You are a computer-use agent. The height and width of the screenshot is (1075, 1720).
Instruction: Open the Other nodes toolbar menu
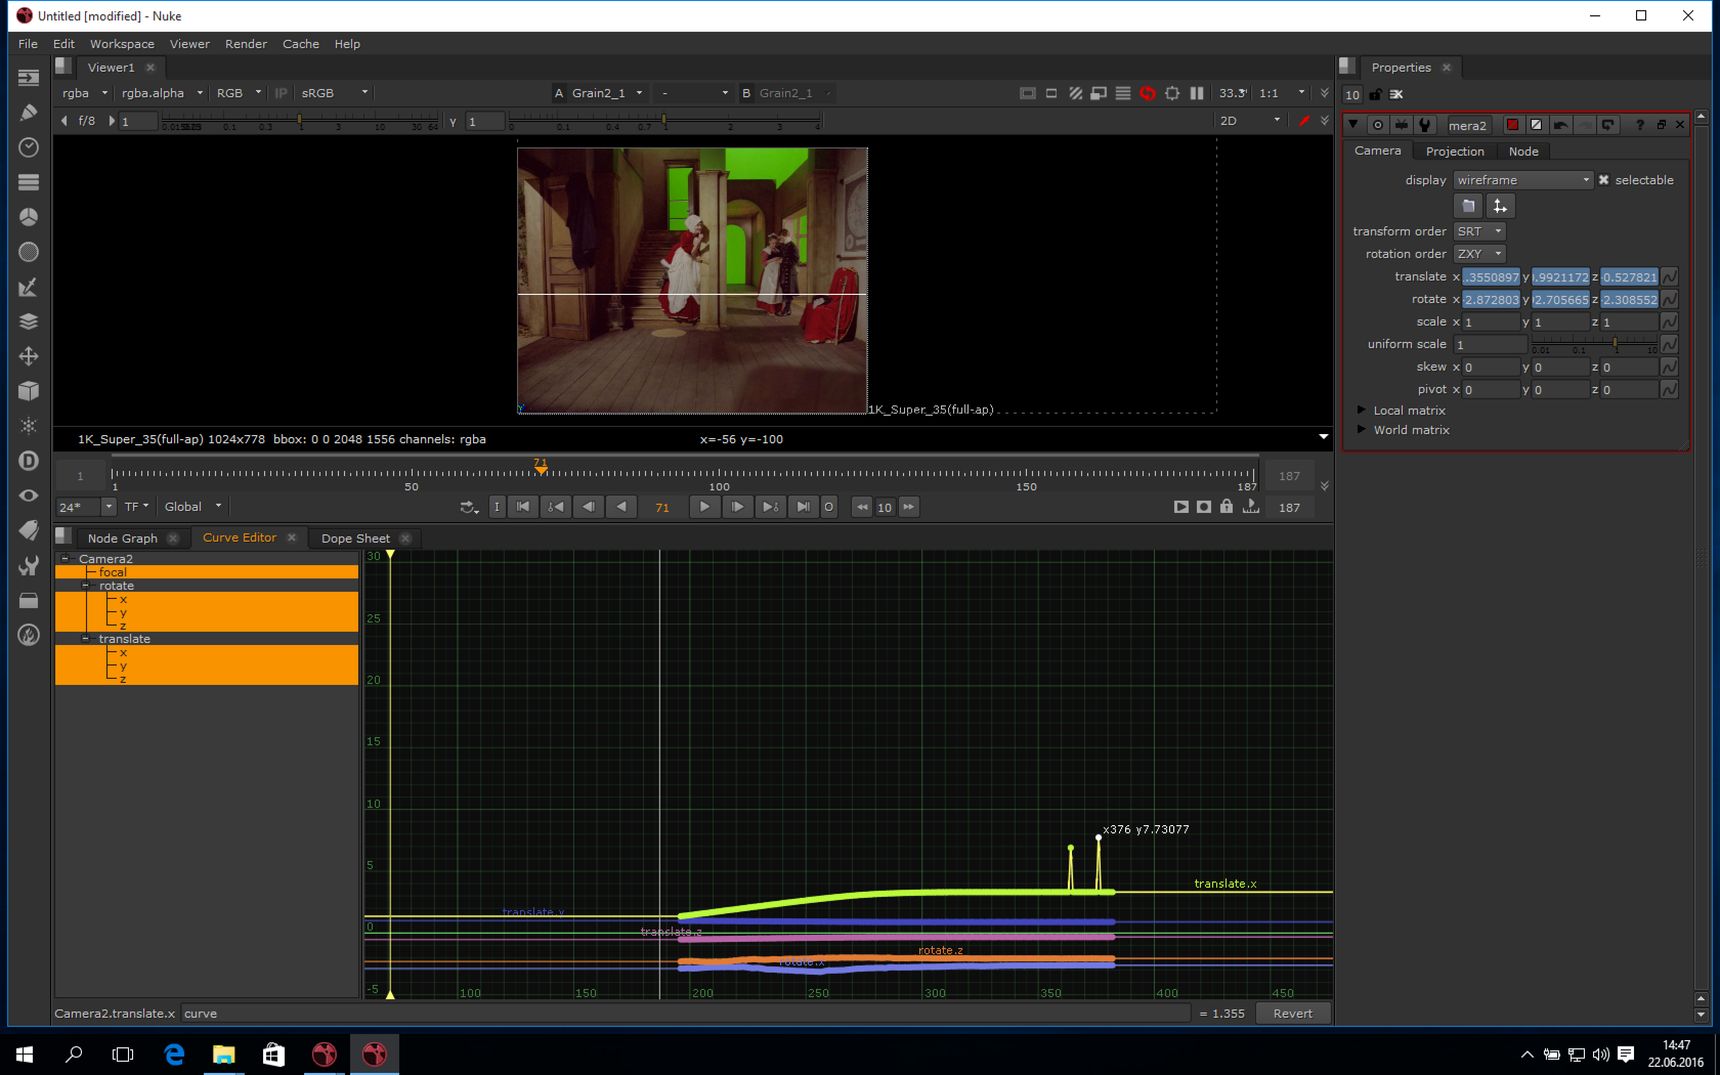29,600
